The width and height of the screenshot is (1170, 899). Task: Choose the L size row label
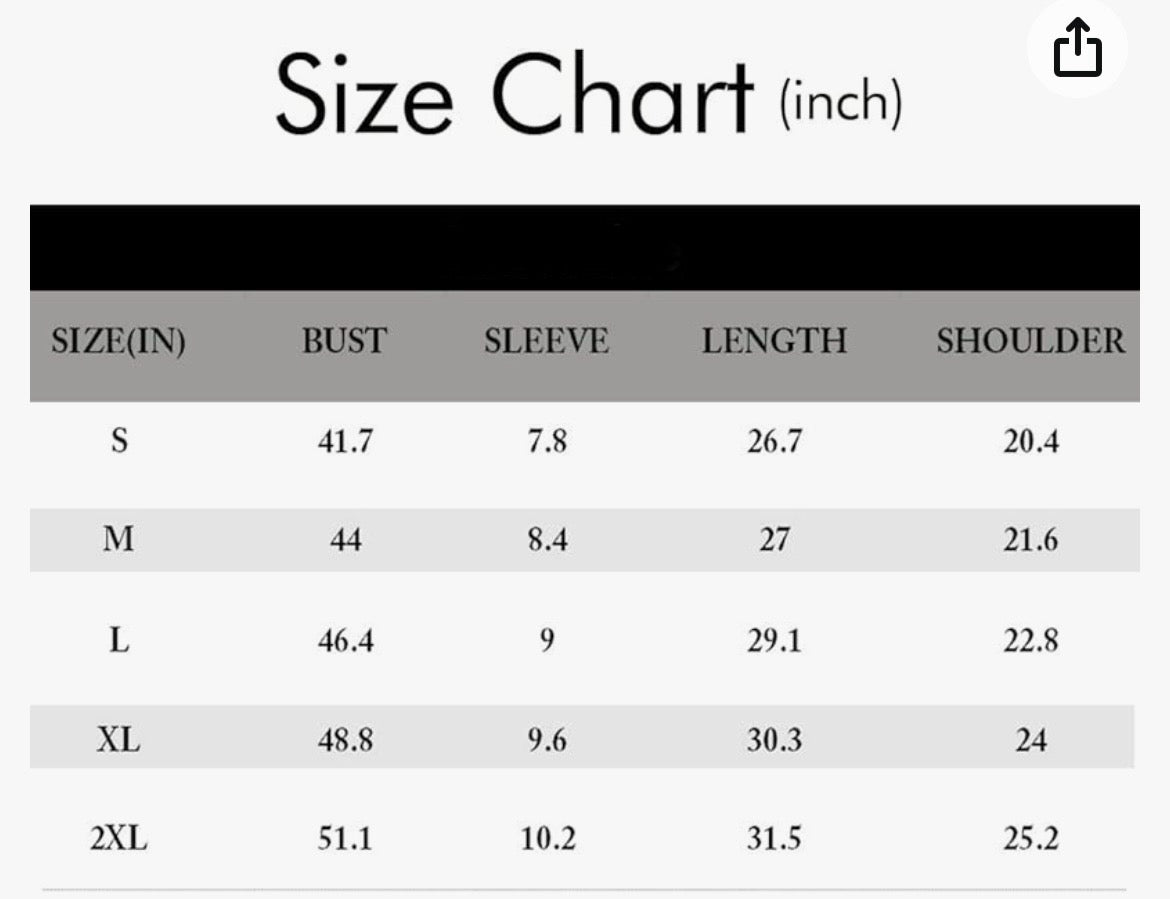point(119,640)
